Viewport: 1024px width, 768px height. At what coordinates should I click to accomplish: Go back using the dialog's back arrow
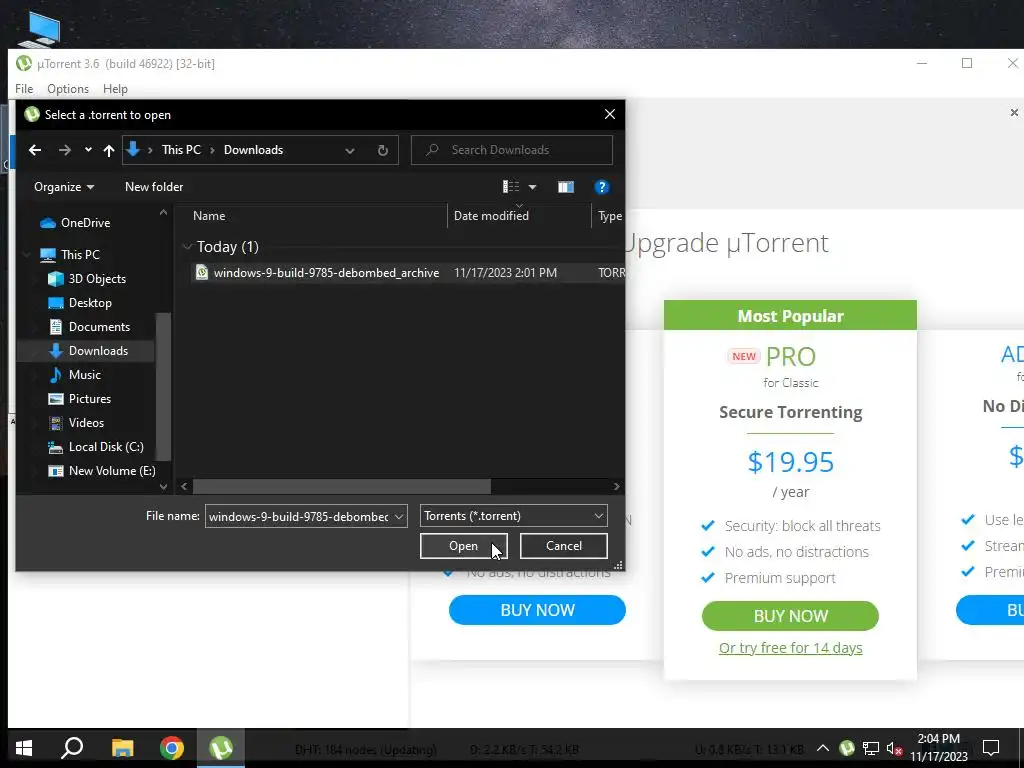pos(35,150)
